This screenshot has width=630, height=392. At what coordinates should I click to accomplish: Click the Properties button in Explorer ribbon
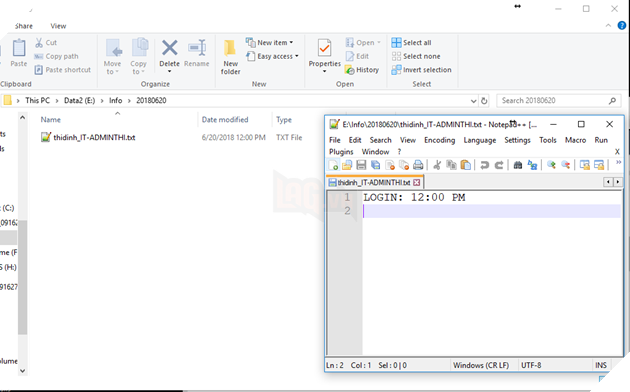(x=324, y=55)
